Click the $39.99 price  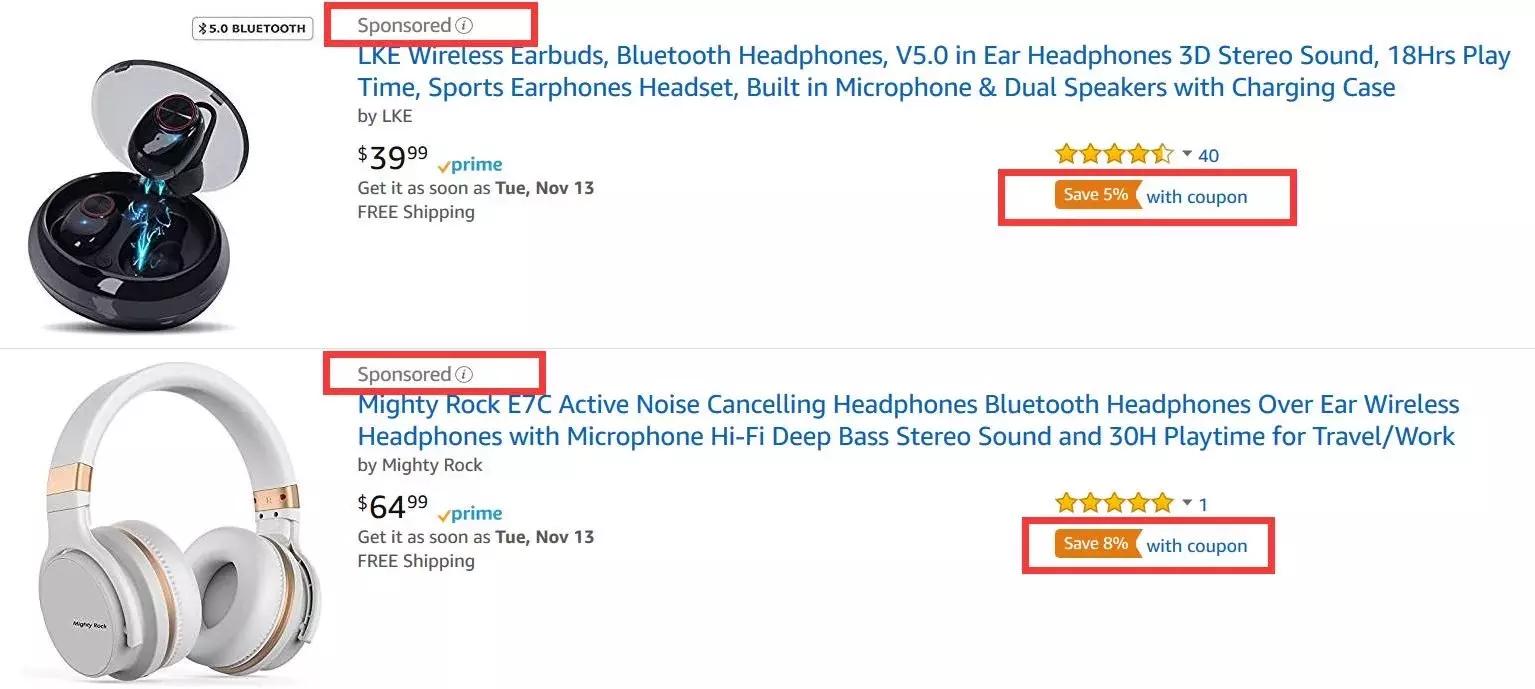pos(393,158)
